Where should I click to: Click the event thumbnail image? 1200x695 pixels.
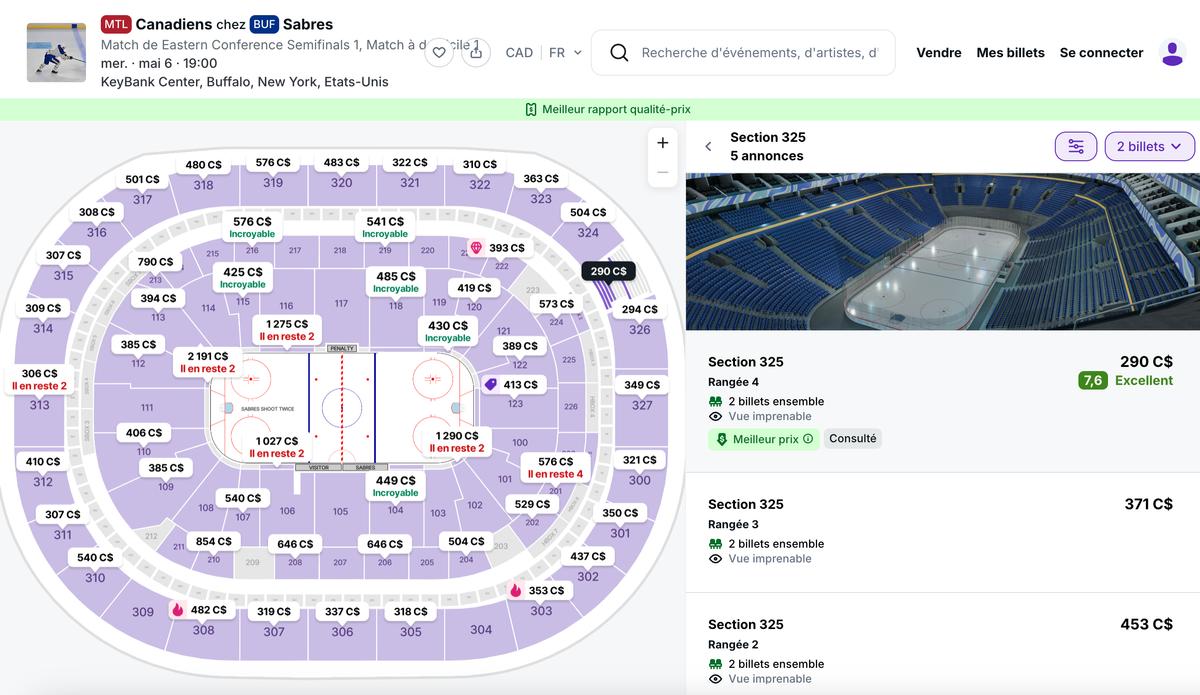(56, 53)
